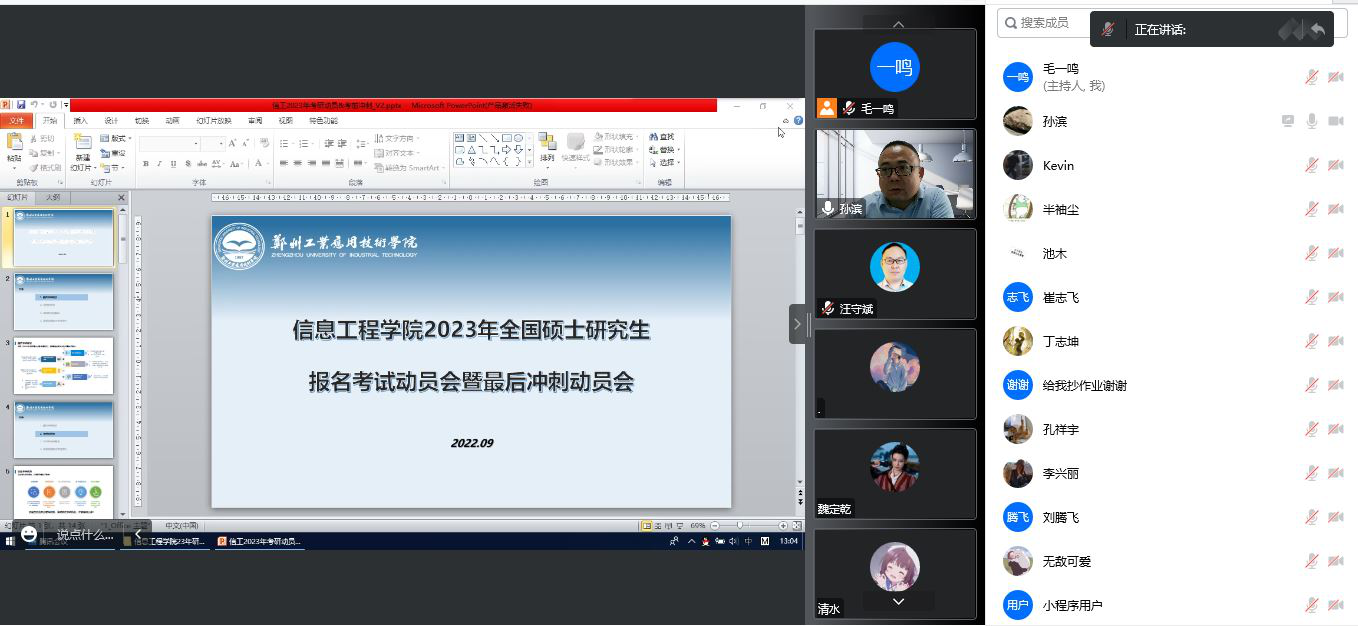Viewport: 1358px width, 626px height.
Task: Toggle camera for member 崔志飞
Action: tap(1335, 297)
